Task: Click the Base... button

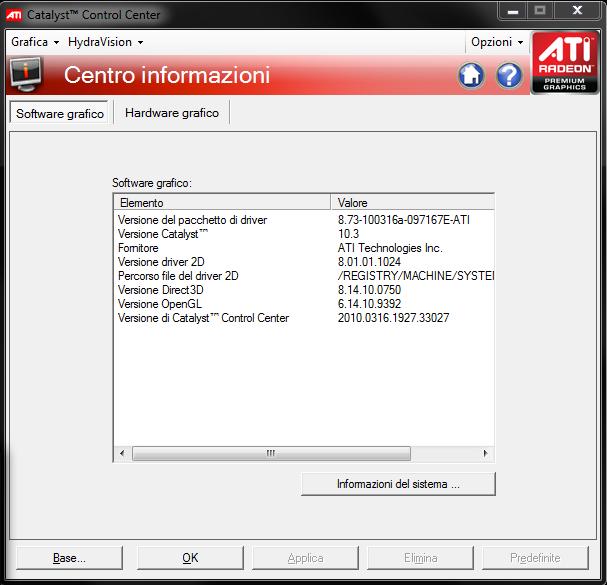Action: (x=69, y=558)
